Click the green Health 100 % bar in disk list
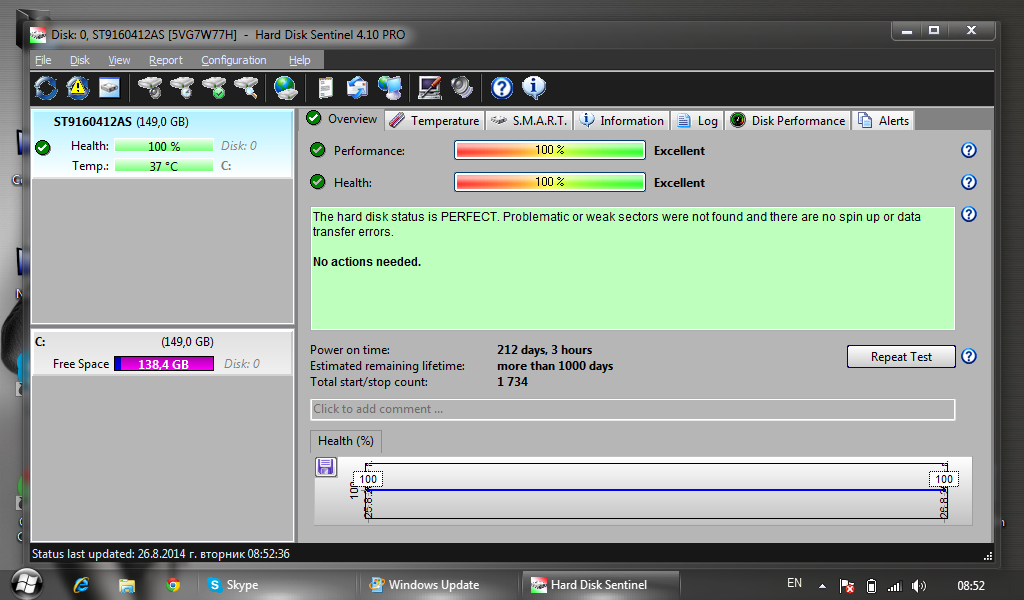The height and width of the screenshot is (600, 1024). [164, 146]
